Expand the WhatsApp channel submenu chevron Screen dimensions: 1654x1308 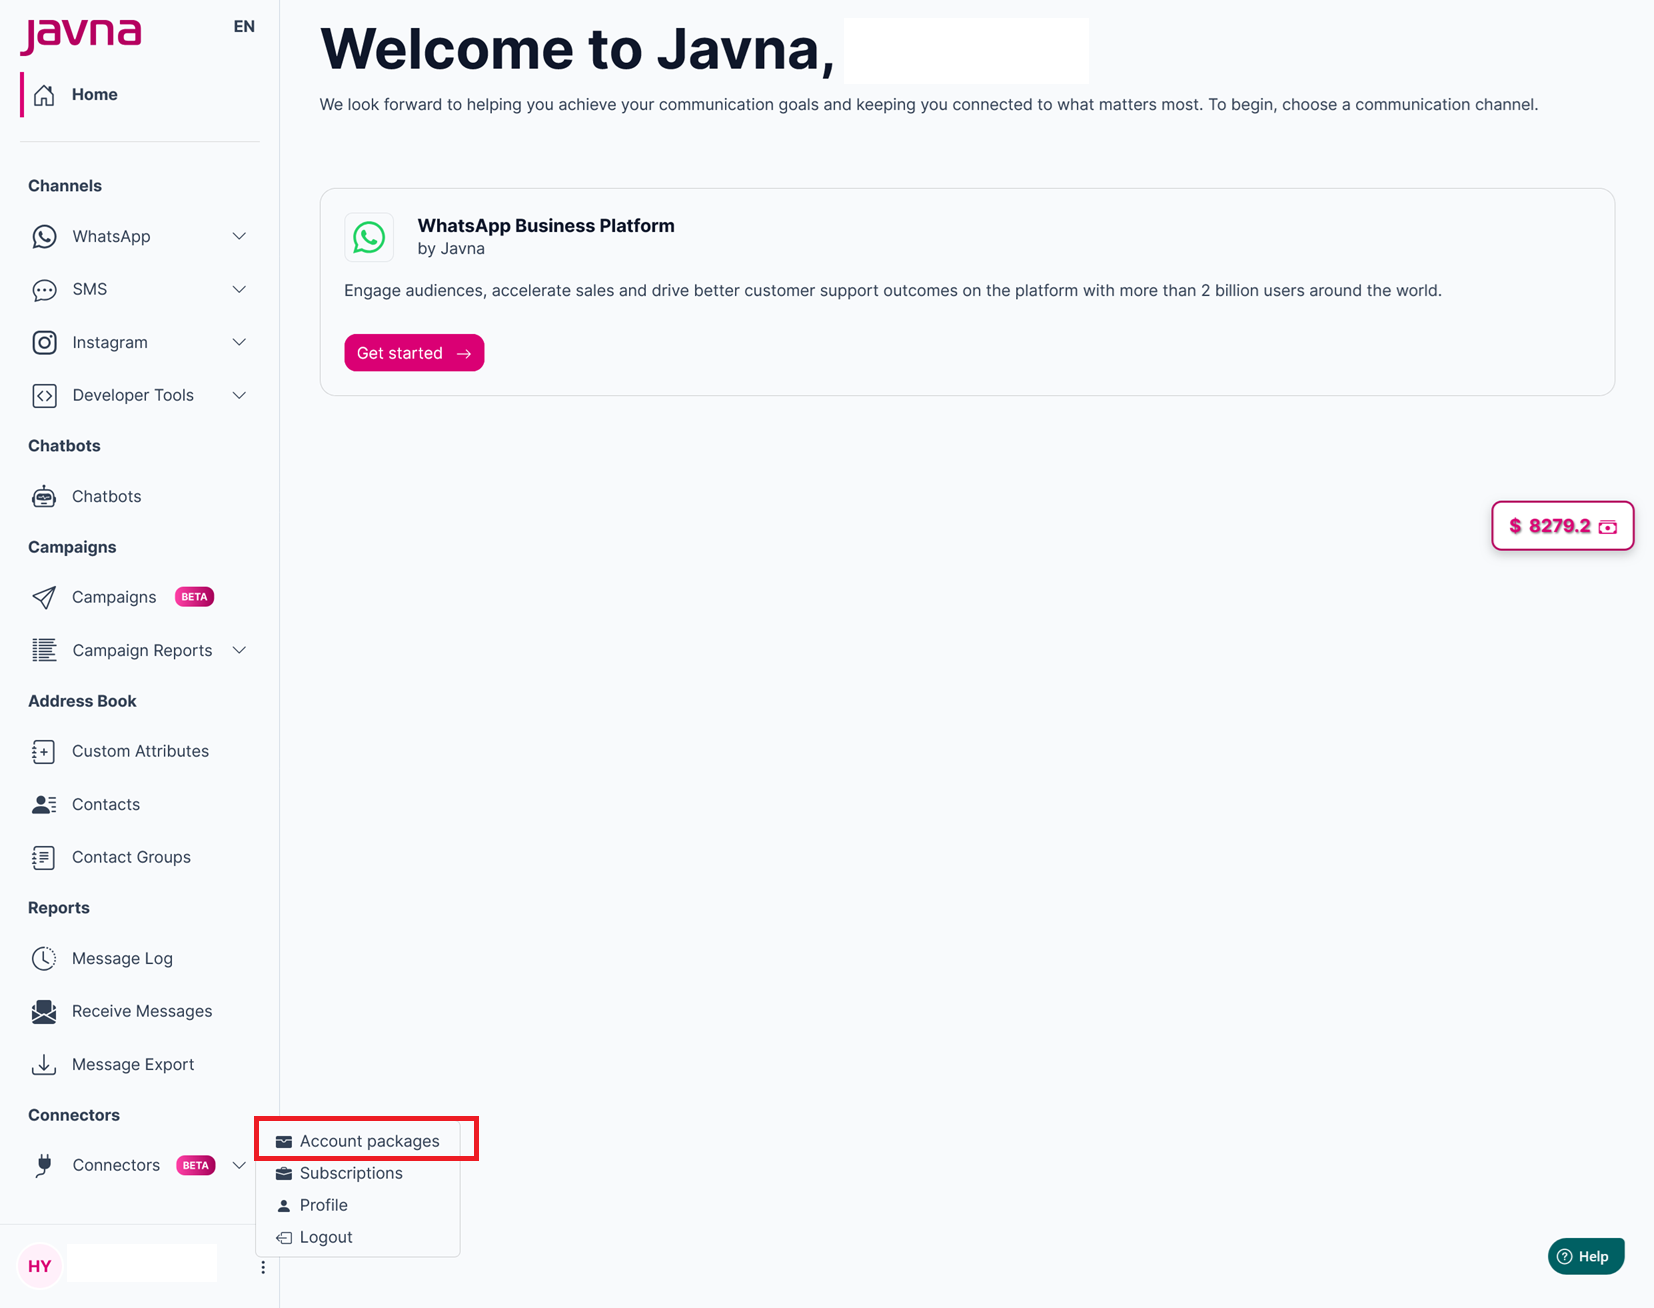239,236
